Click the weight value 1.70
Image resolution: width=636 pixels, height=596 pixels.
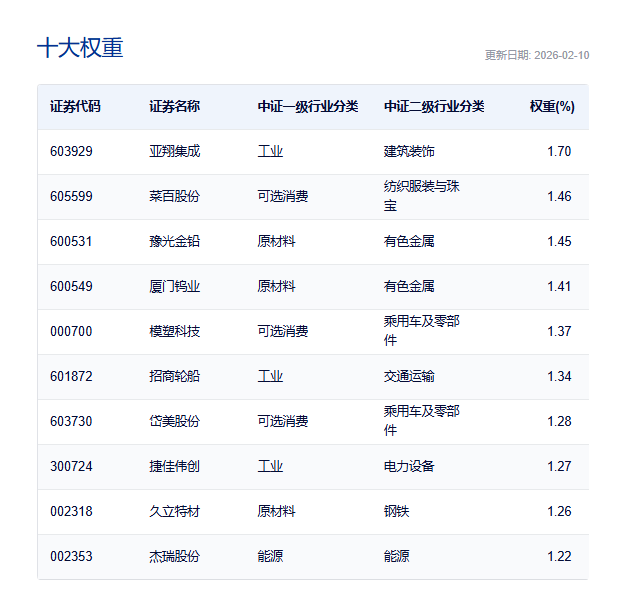[x=559, y=151]
